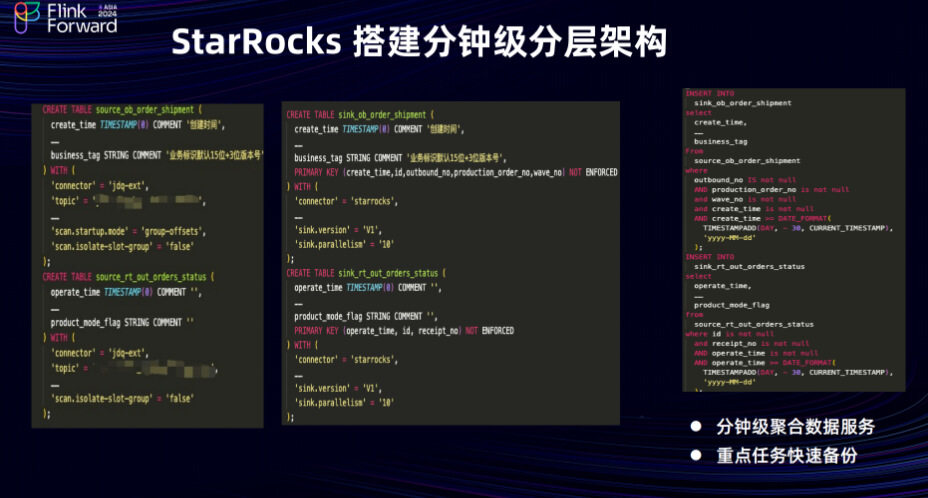Click 'CREATE TABLE sink_rt_out_orders_status (' line

point(366,273)
